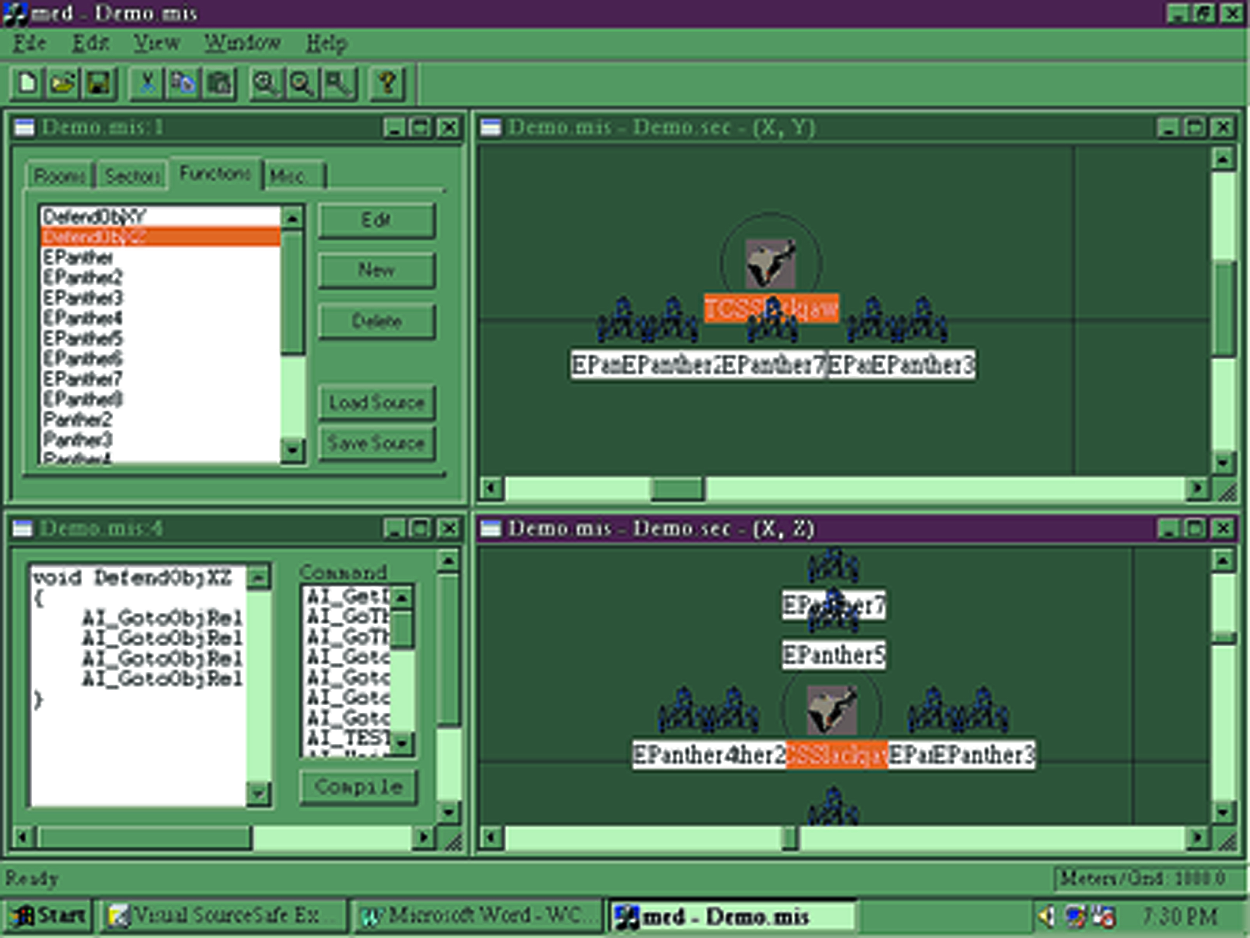Click the Open folder toolbar icon
Screen dimensions: 1250x938
(x=63, y=84)
